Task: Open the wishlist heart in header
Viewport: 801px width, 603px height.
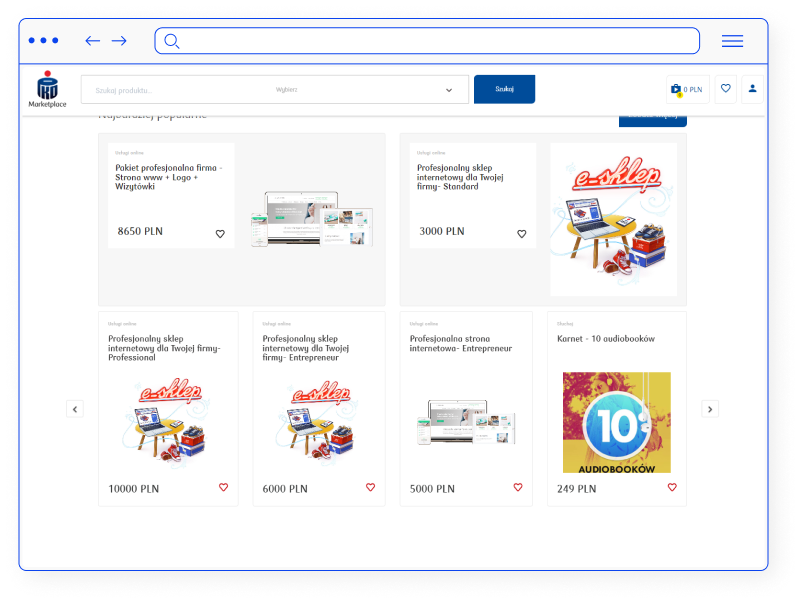Action: coord(726,89)
